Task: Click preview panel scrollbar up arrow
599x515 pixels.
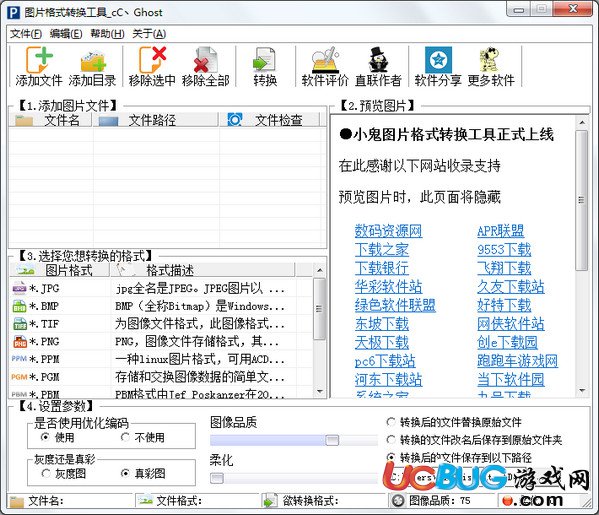Action: coord(582,123)
